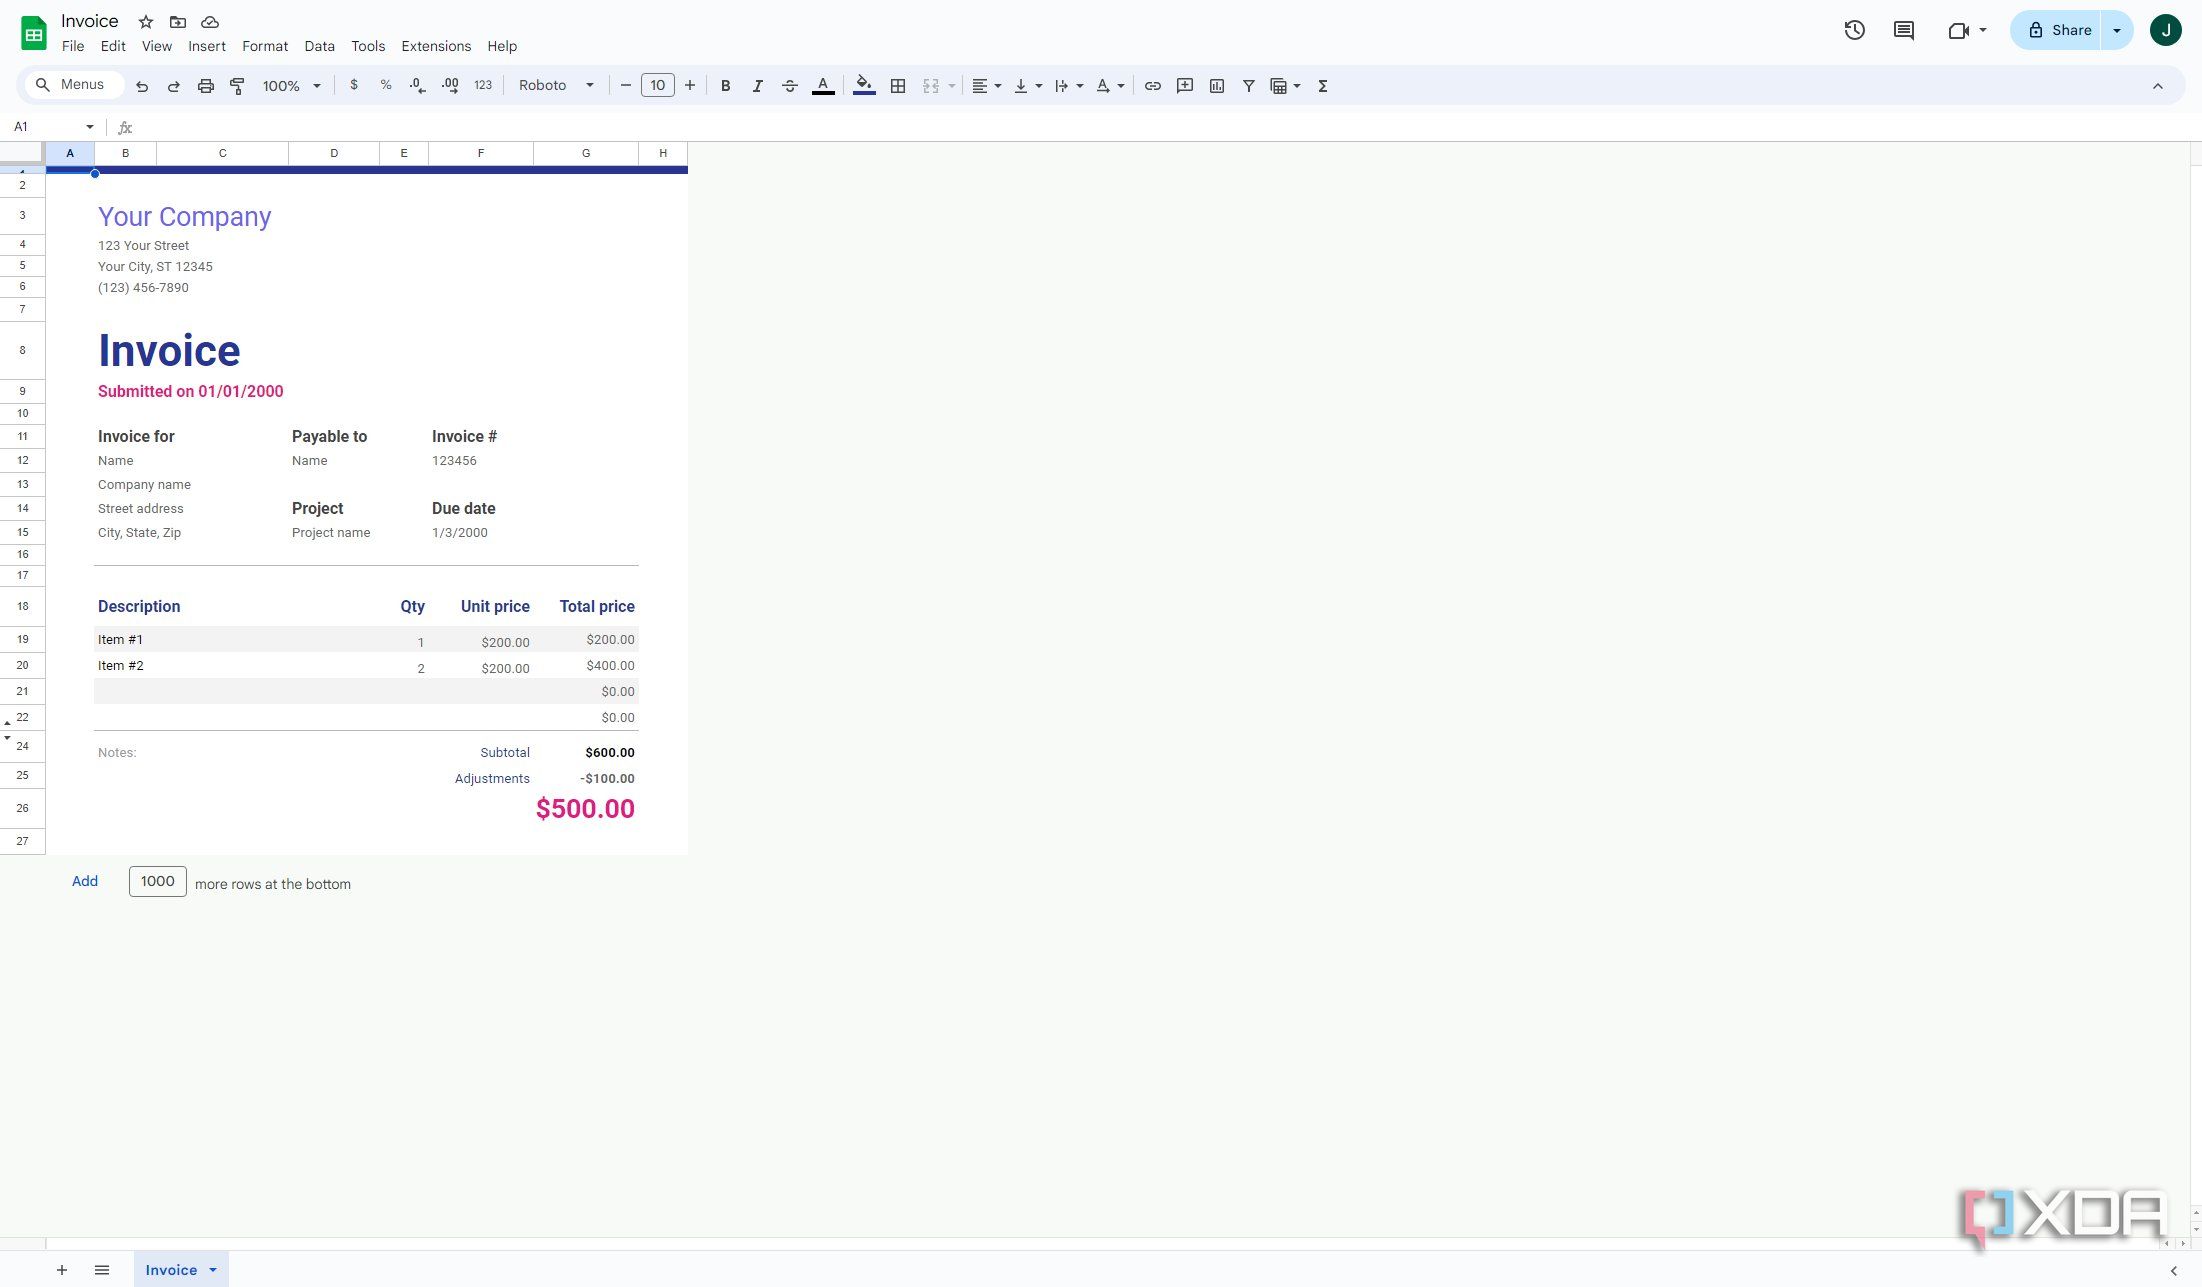Viewport: 2202px width, 1287px height.
Task: Open vertical align dropdown
Action: click(x=1027, y=86)
